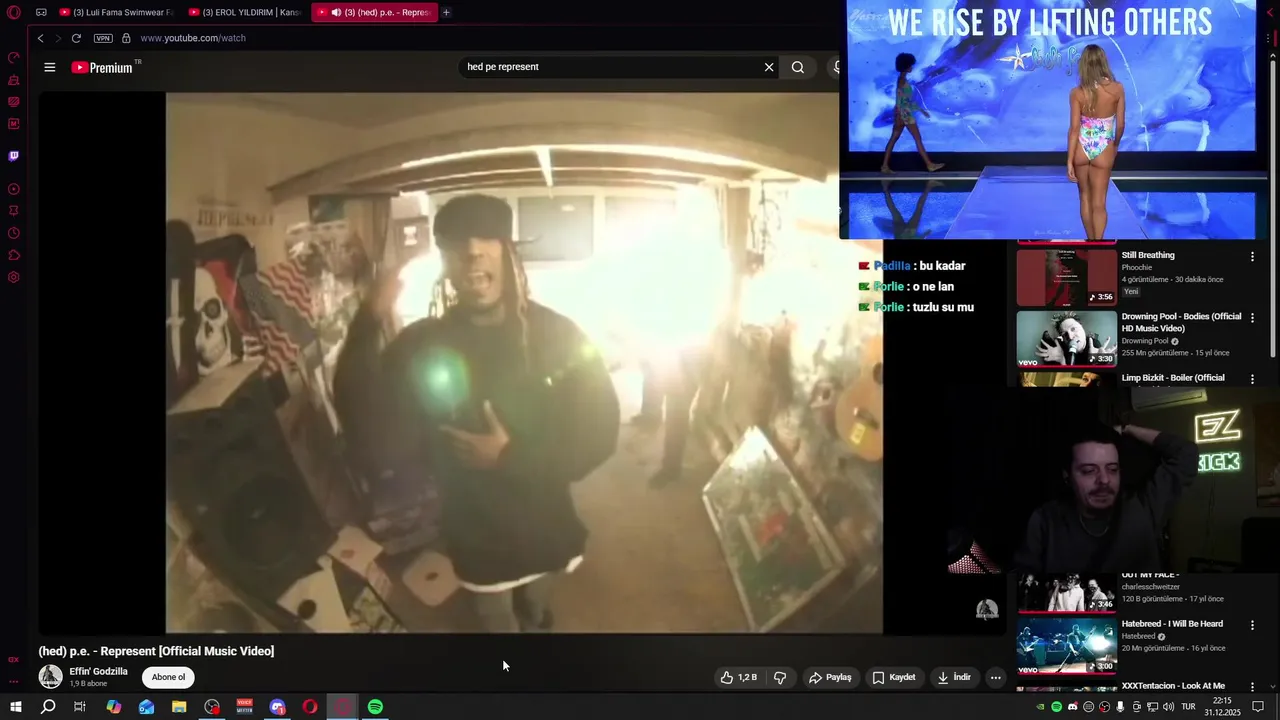Screen dimensions: 1280x720
Task: Download video with İndir button
Action: point(954,677)
